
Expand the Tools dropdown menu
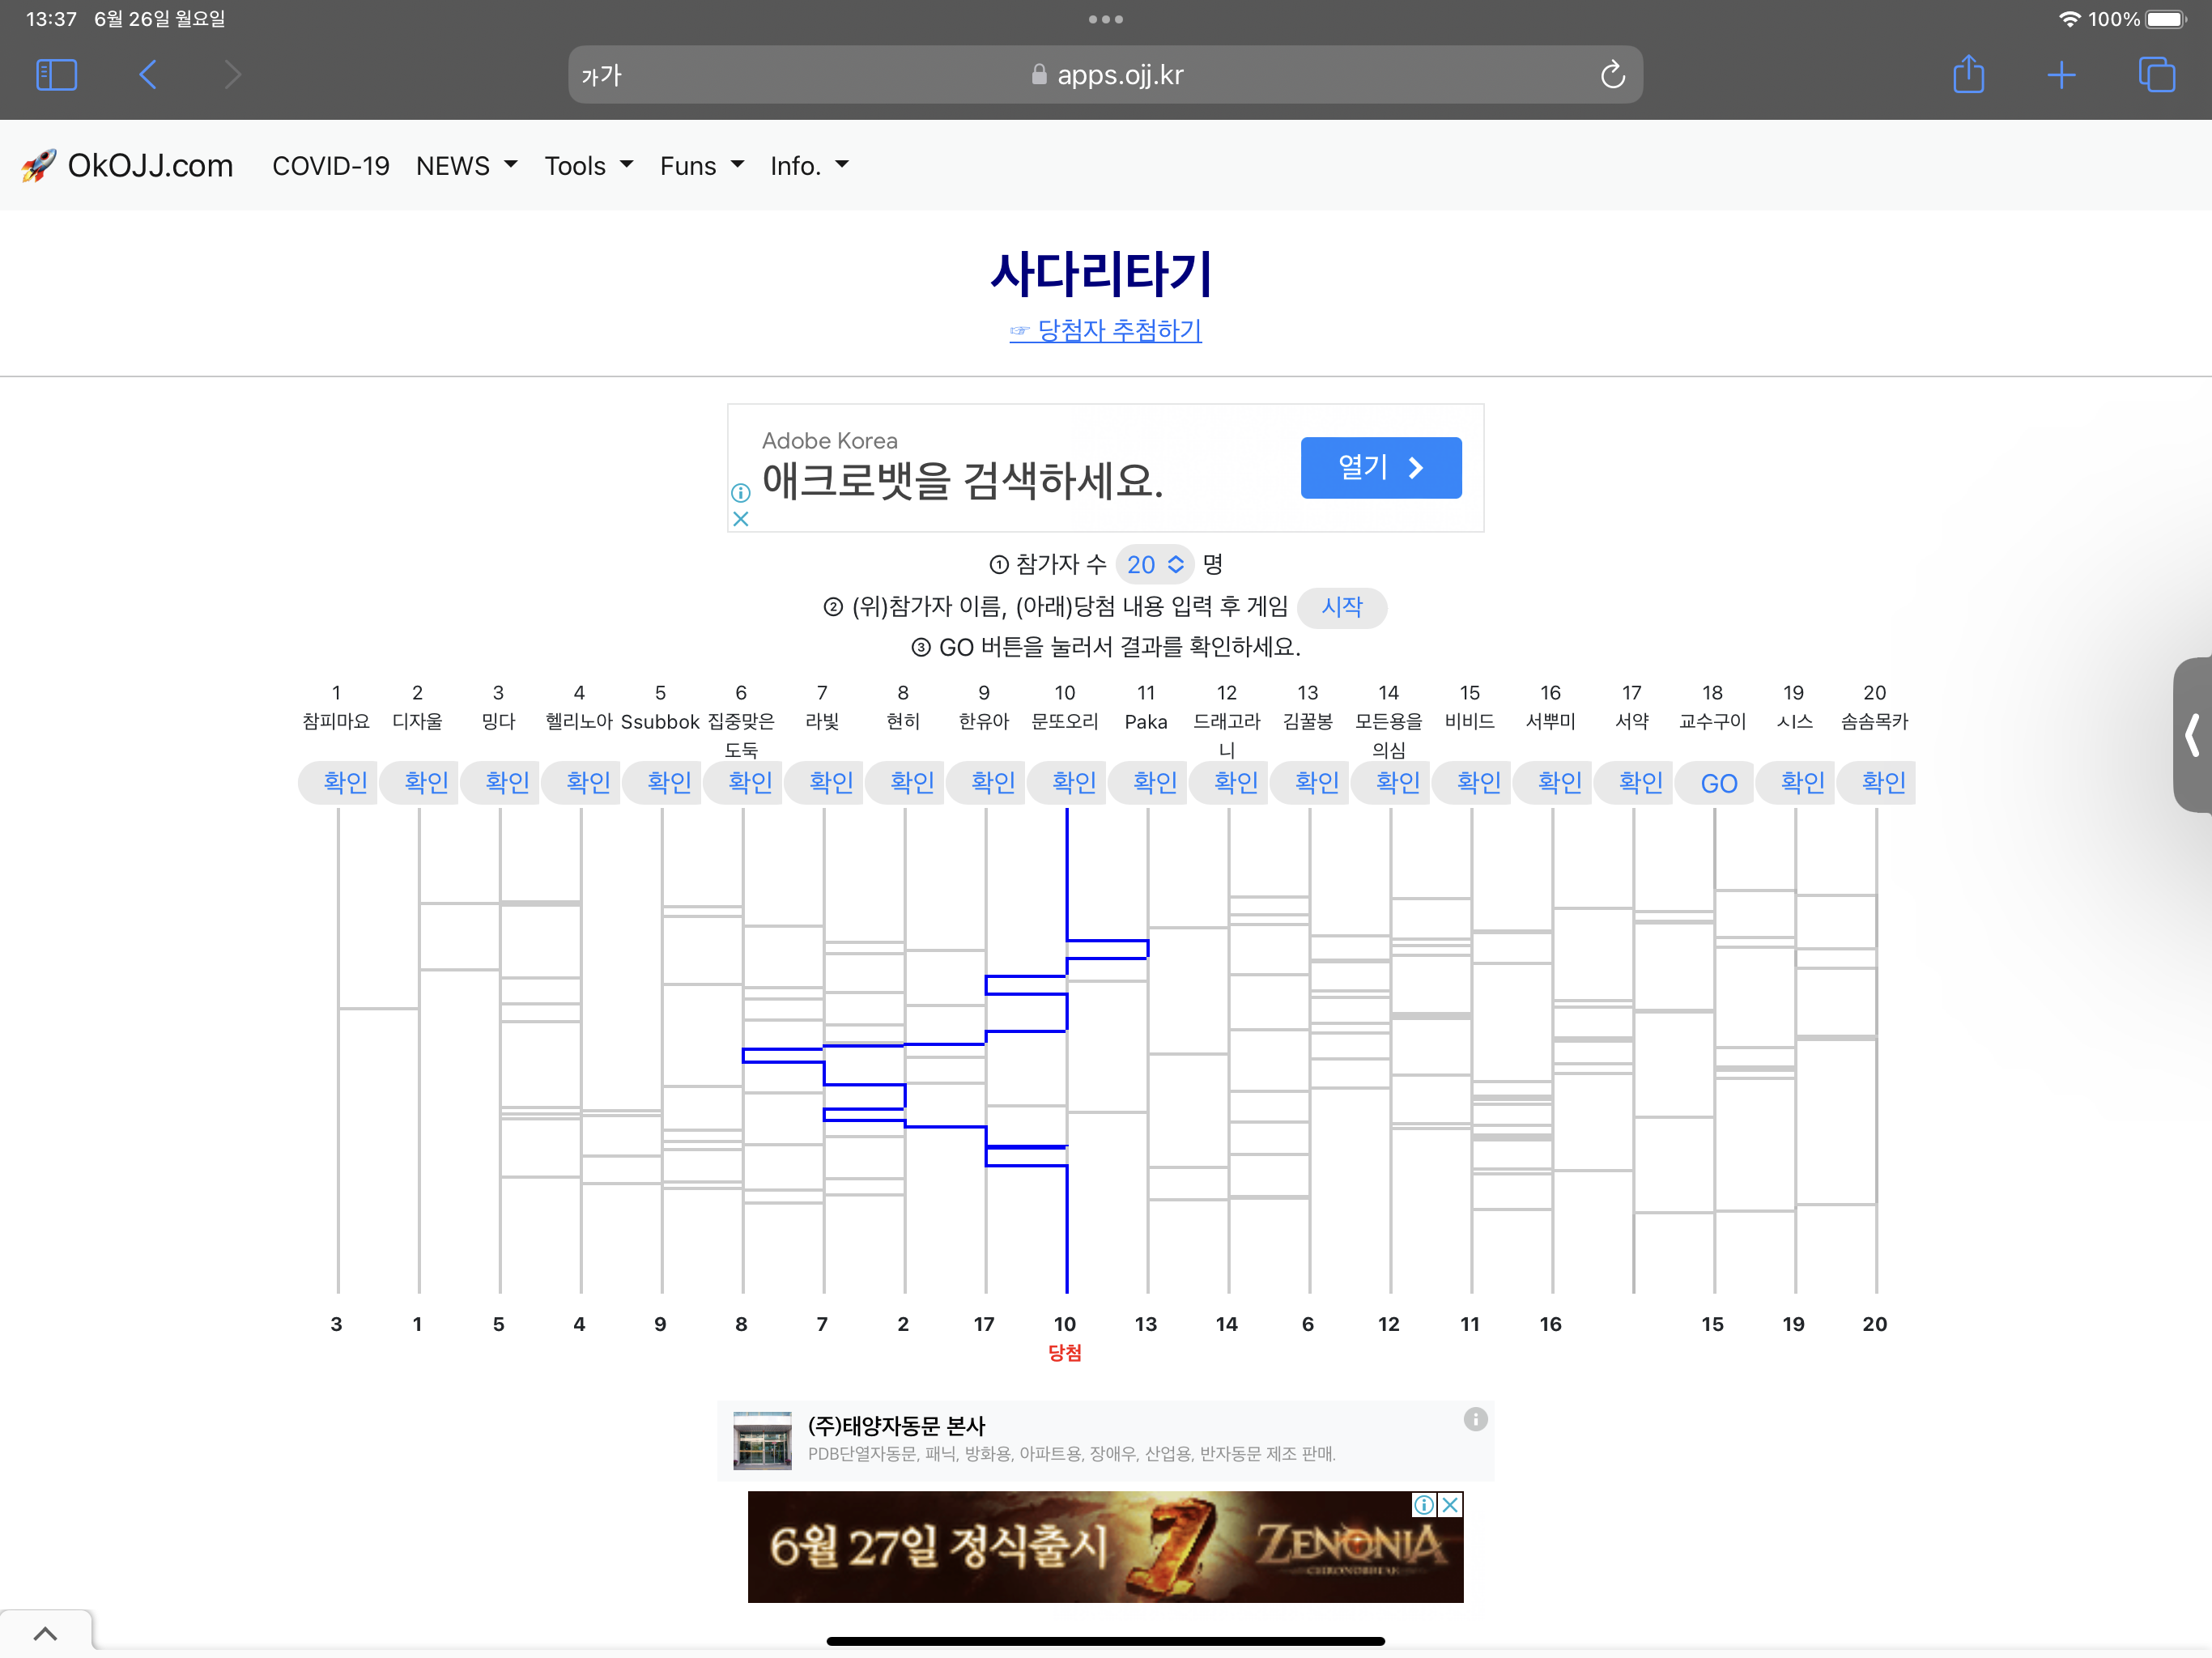[x=588, y=166]
